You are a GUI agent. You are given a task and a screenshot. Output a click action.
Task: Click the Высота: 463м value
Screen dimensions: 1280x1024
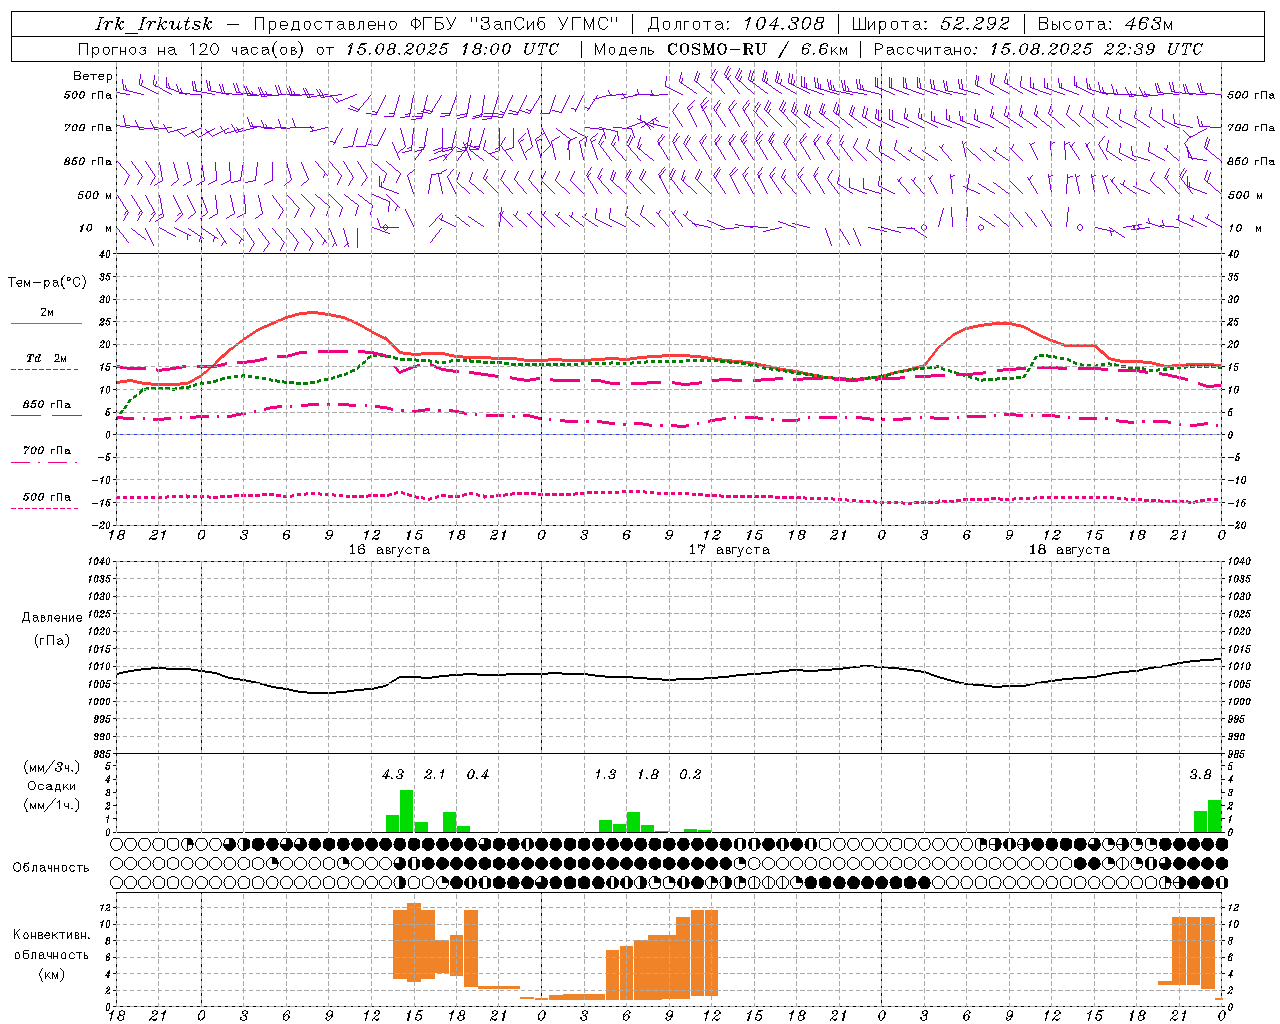point(1105,24)
